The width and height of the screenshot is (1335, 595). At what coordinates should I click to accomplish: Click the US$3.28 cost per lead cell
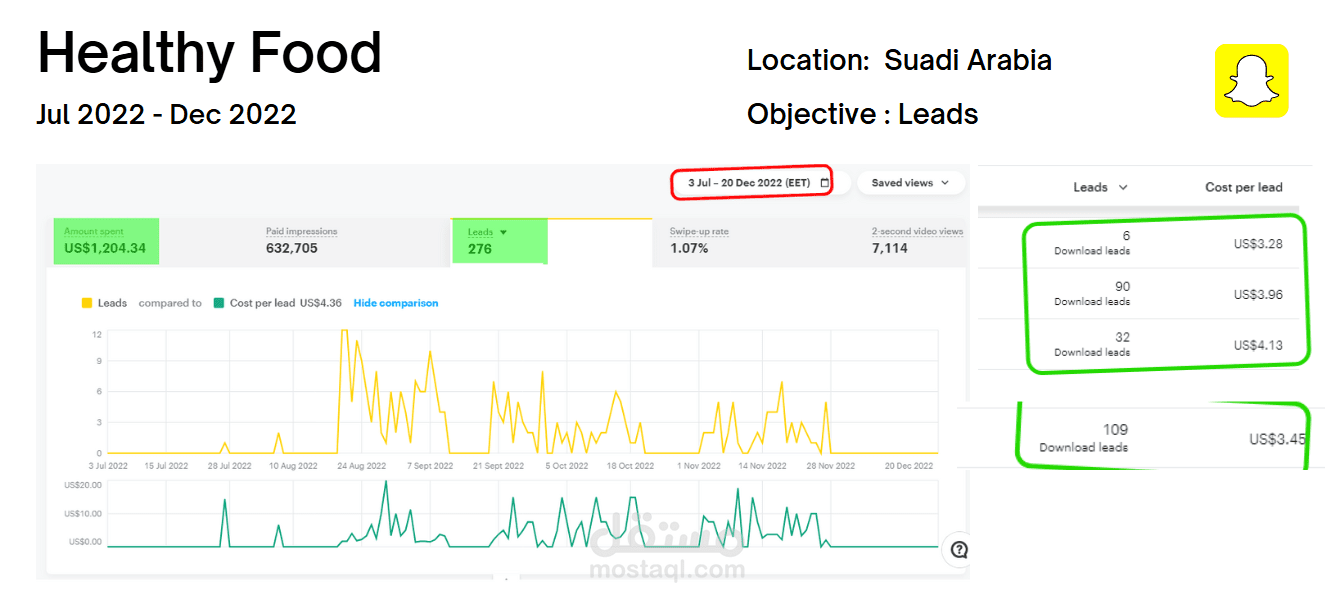(1258, 244)
